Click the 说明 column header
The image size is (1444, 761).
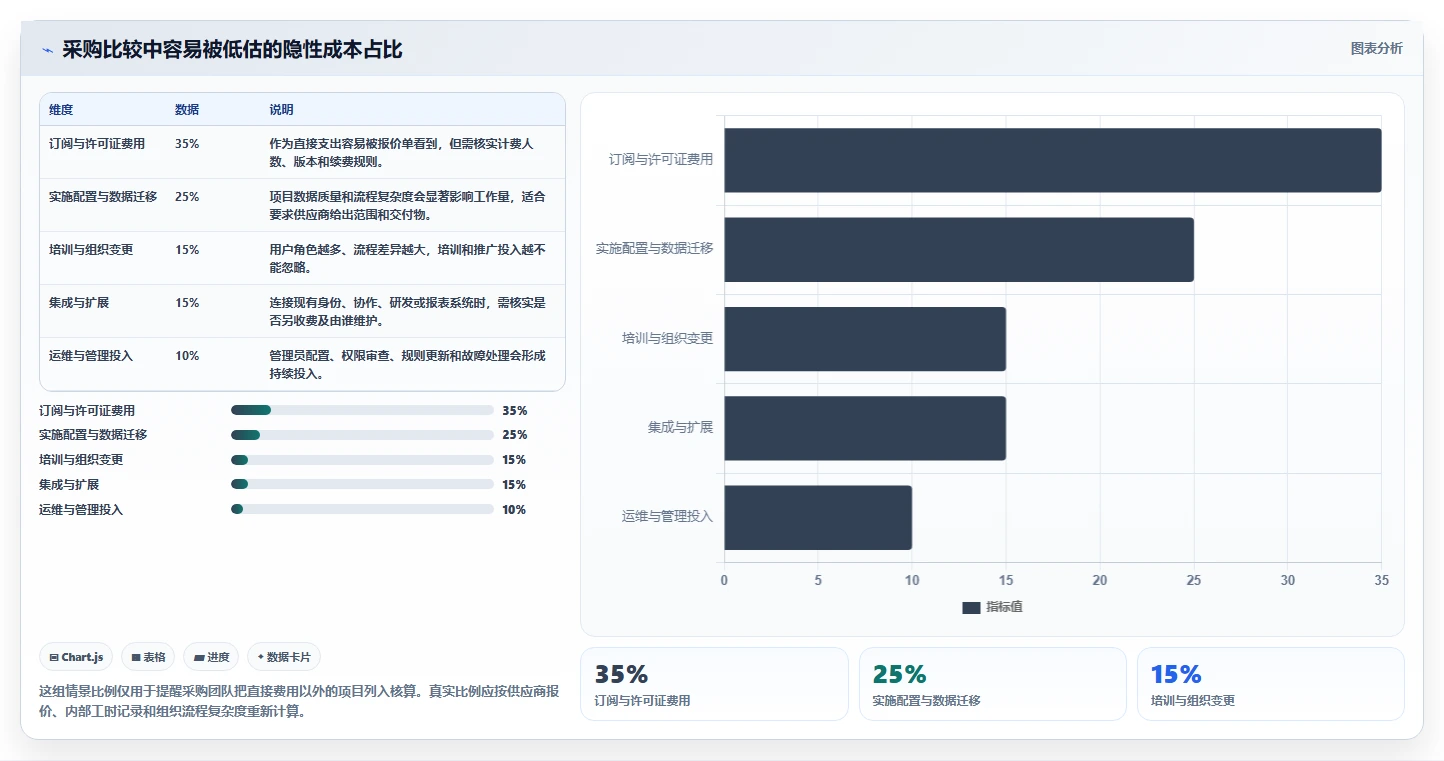coord(281,110)
